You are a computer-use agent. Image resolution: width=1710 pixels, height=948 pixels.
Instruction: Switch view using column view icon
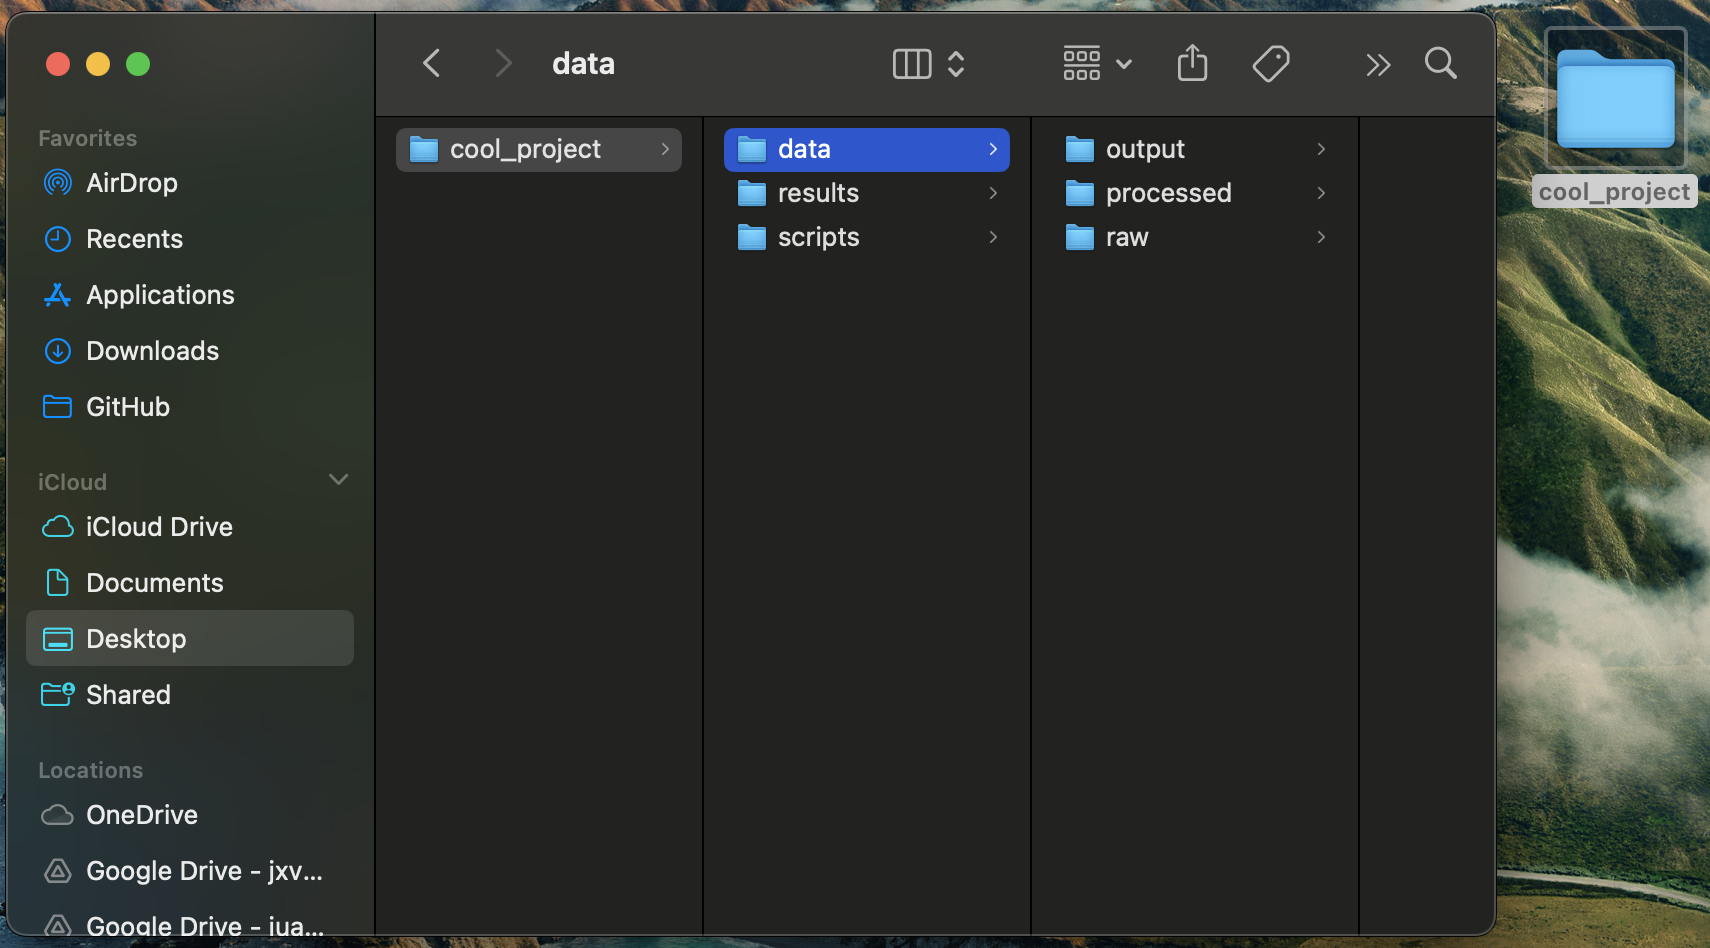[x=911, y=64]
